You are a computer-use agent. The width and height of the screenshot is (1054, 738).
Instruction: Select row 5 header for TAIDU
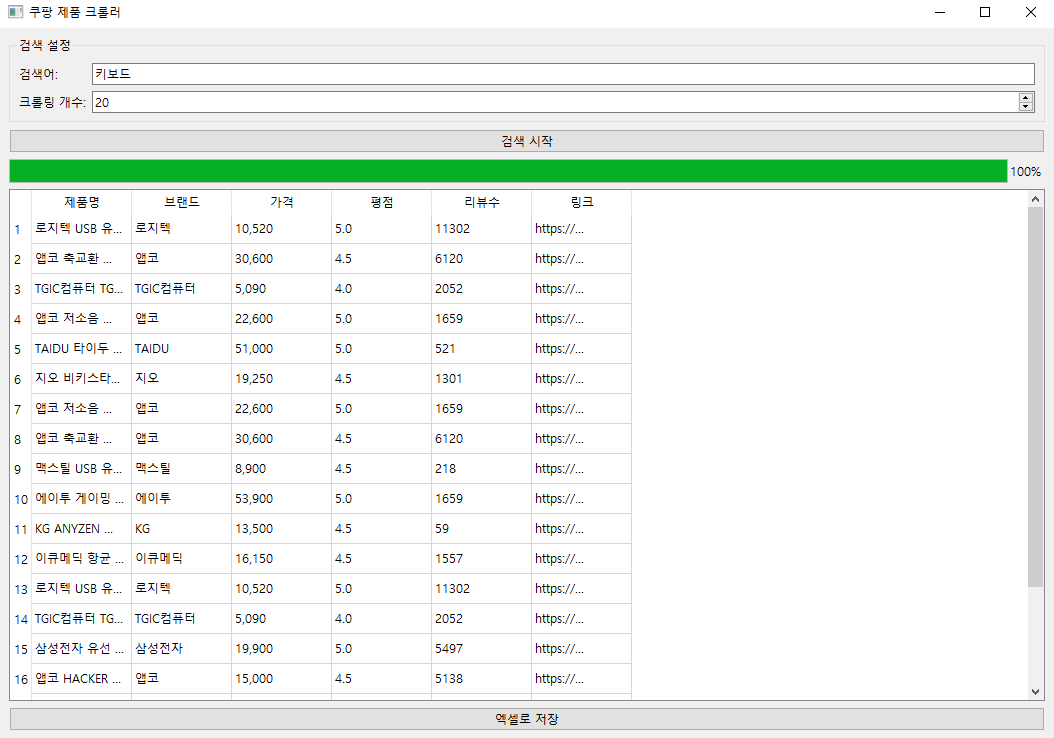tap(18, 349)
